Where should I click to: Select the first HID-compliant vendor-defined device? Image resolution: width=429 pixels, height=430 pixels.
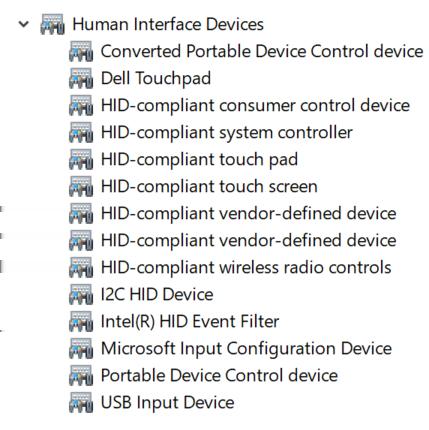(x=249, y=213)
